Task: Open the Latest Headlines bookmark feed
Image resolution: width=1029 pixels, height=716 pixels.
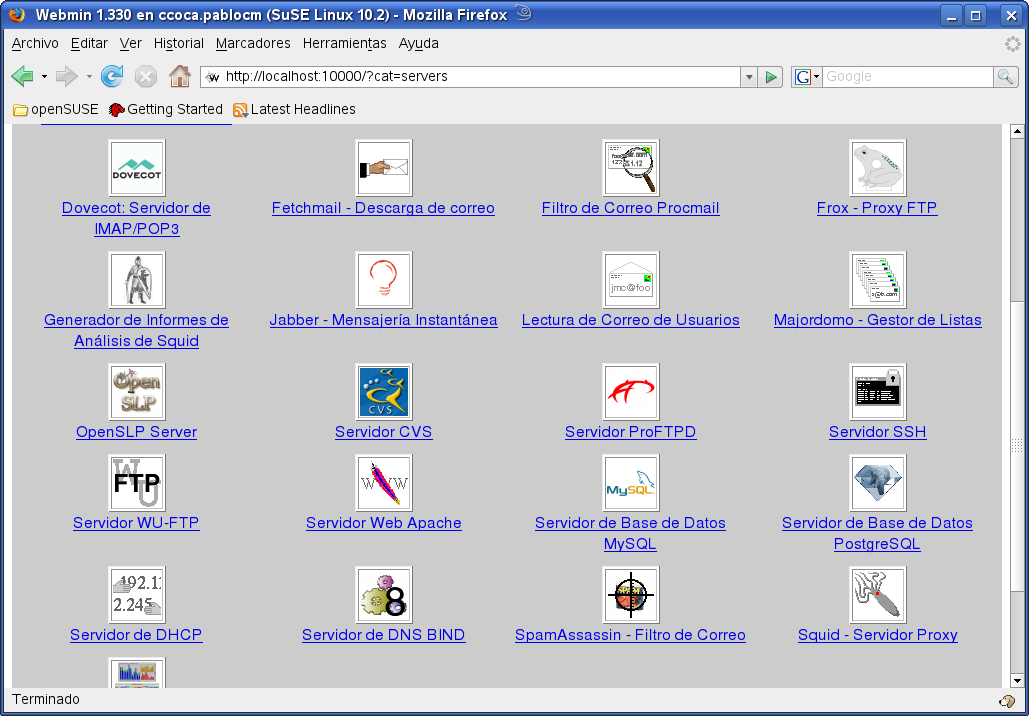Action: click(x=302, y=110)
